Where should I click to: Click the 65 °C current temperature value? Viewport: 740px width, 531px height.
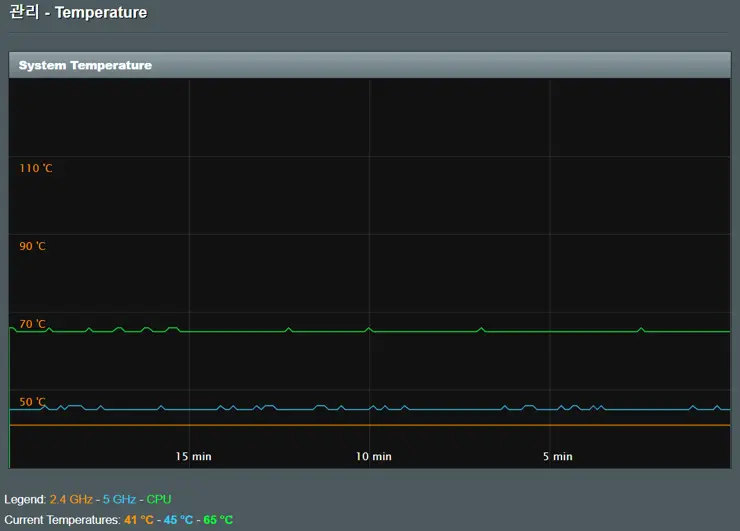coord(218,520)
